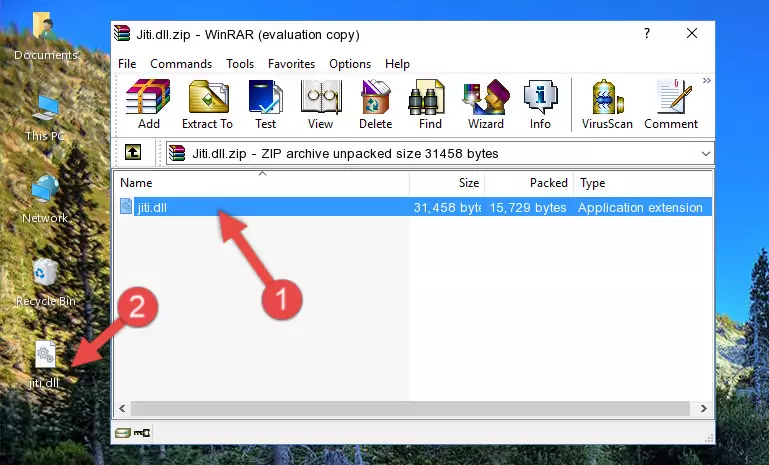Open the View file tool
This screenshot has width=769, height=465.
coord(321,104)
